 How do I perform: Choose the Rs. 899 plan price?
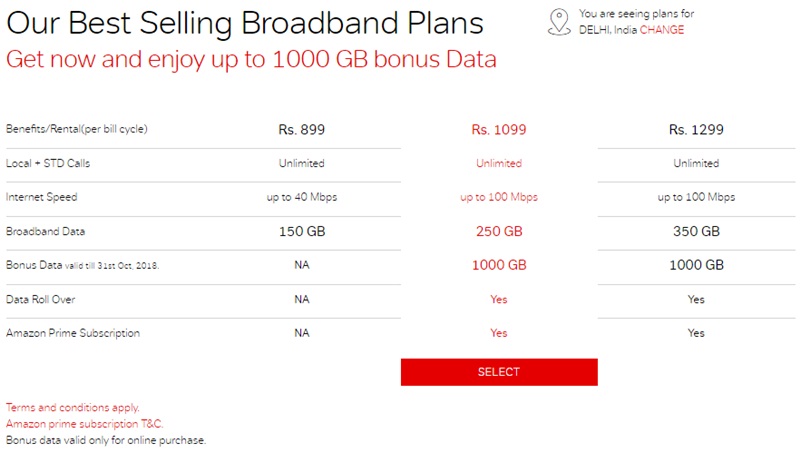point(302,130)
